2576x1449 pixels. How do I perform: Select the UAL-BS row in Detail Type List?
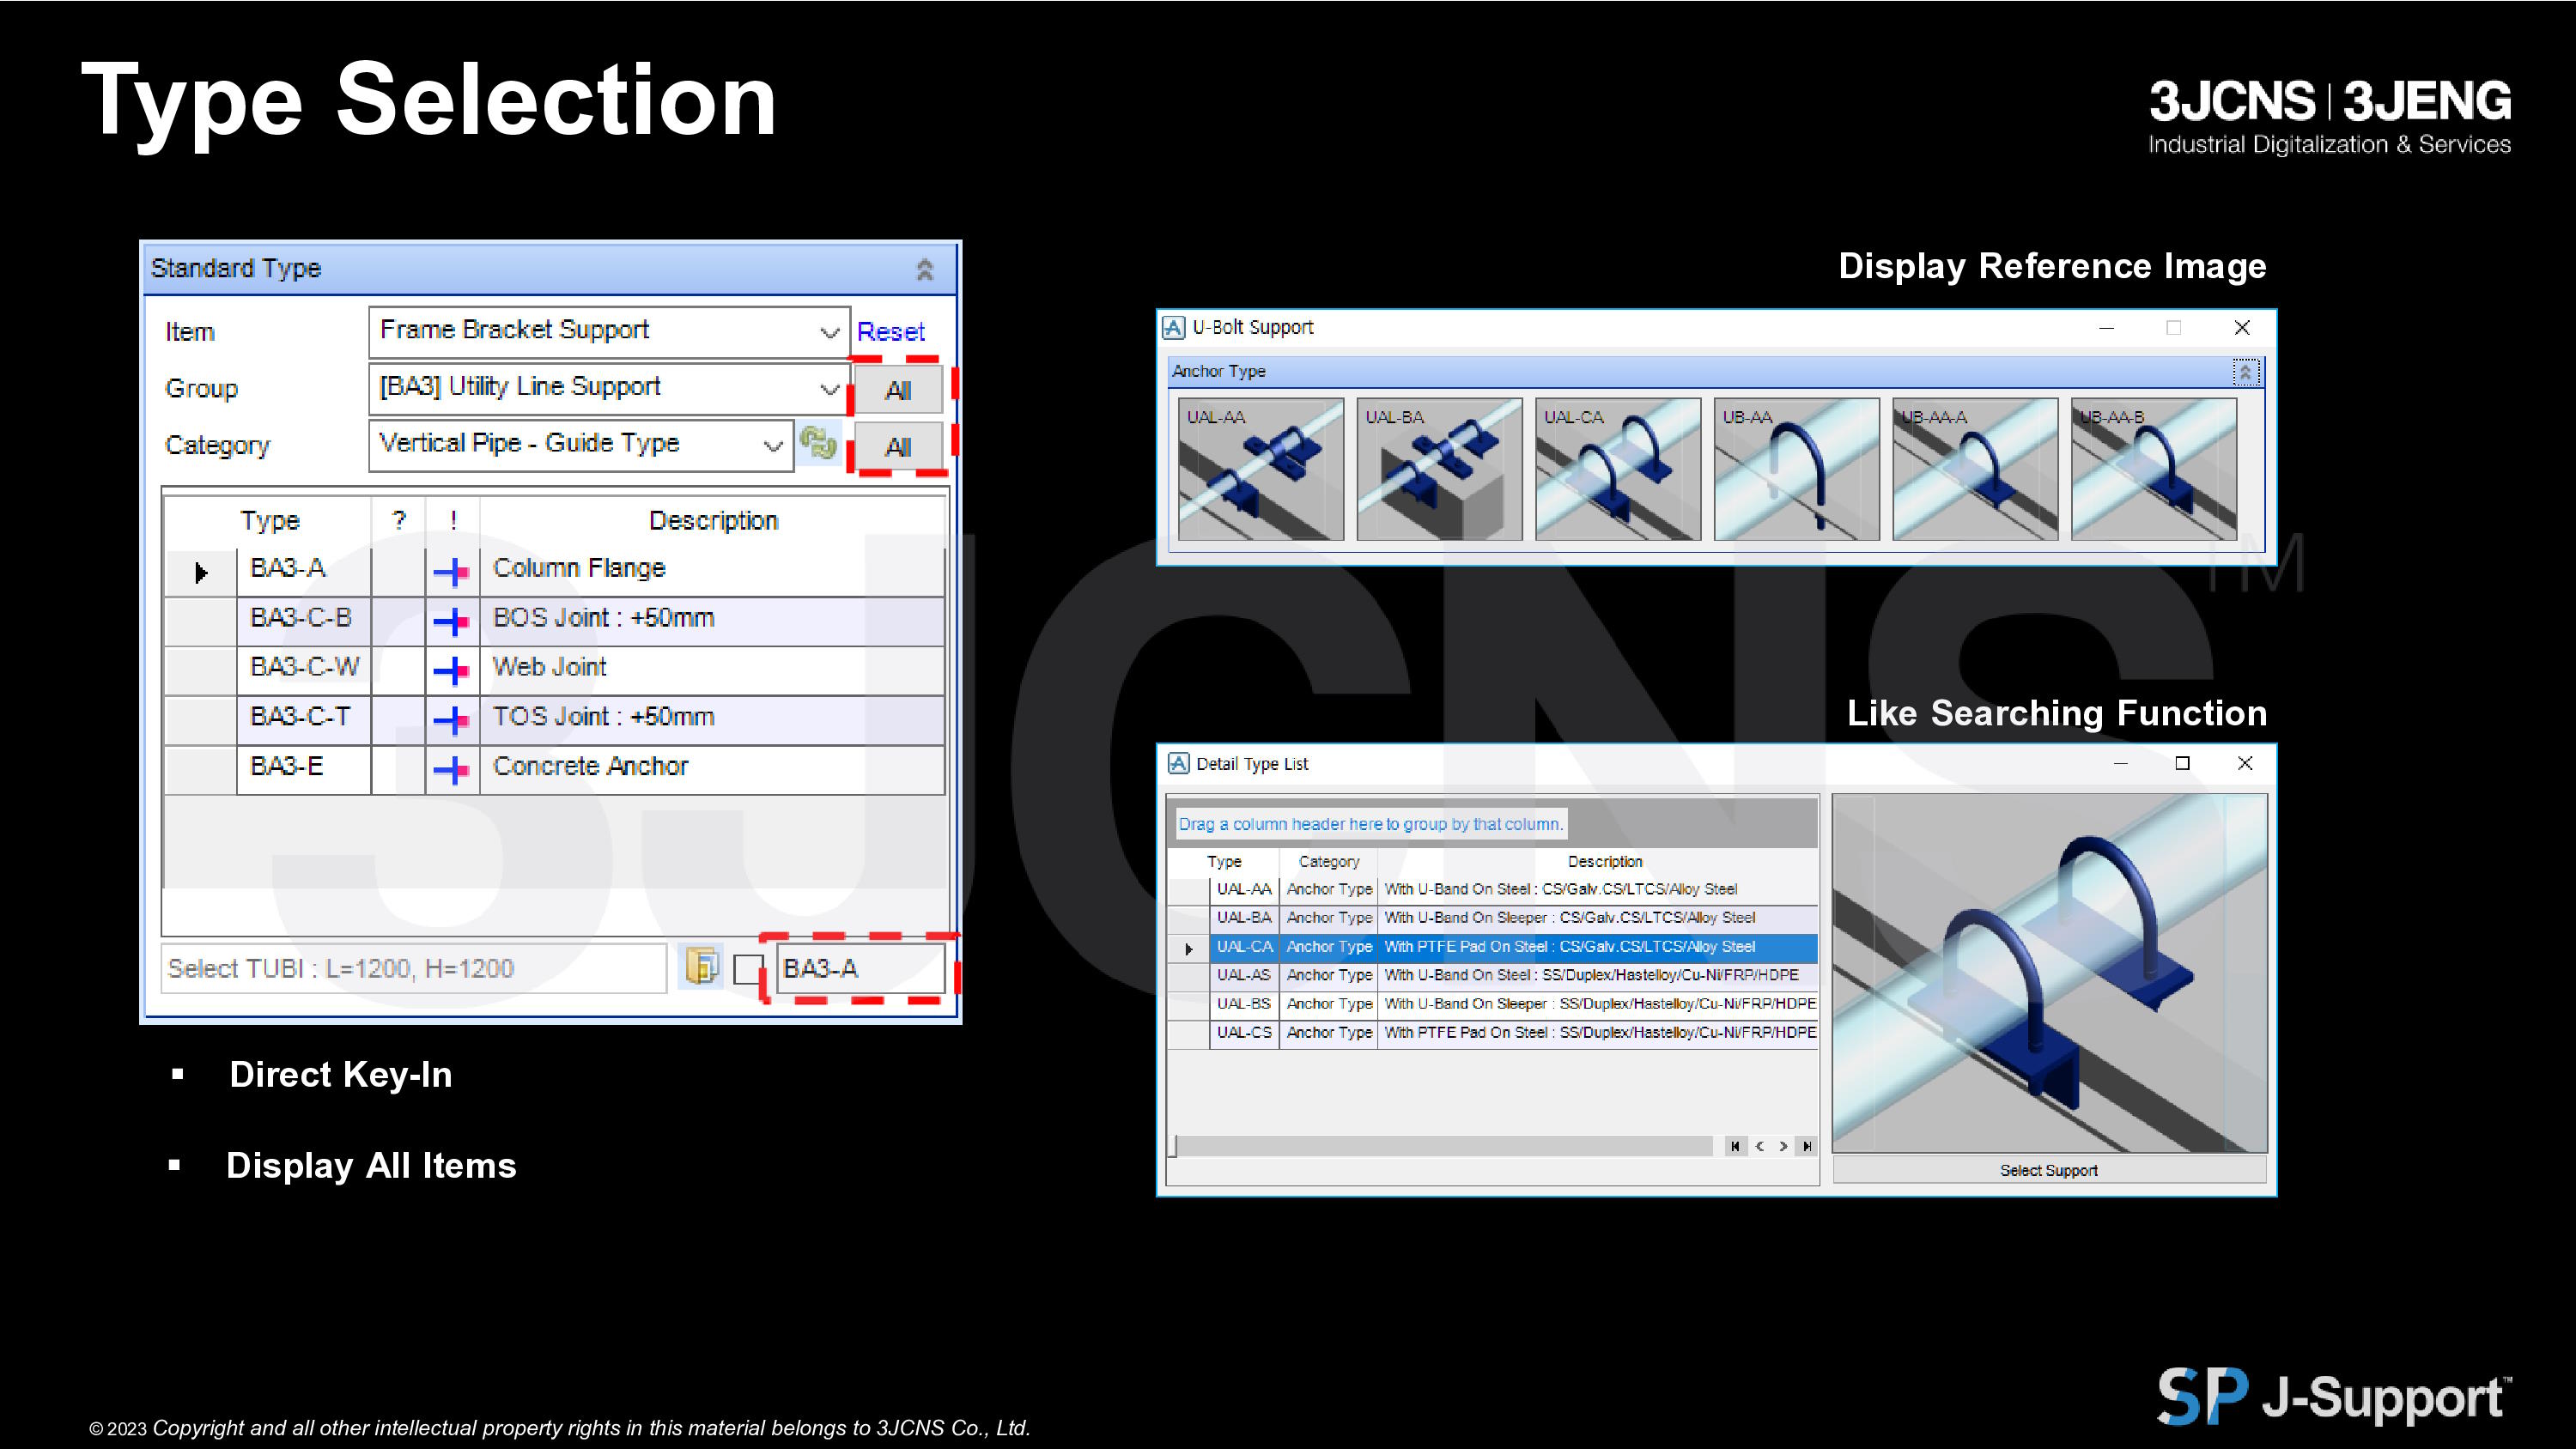click(1492, 1004)
